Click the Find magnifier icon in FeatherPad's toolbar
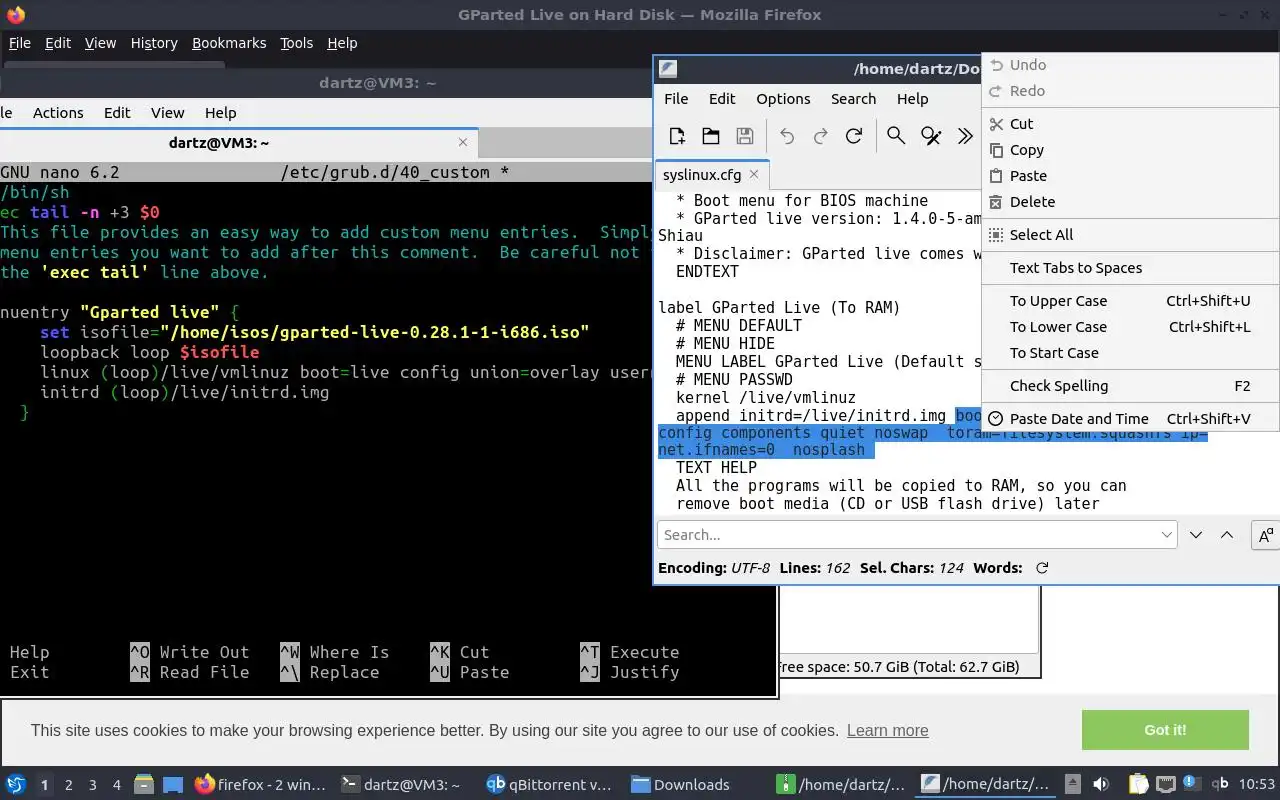The width and height of the screenshot is (1280, 800). point(896,136)
